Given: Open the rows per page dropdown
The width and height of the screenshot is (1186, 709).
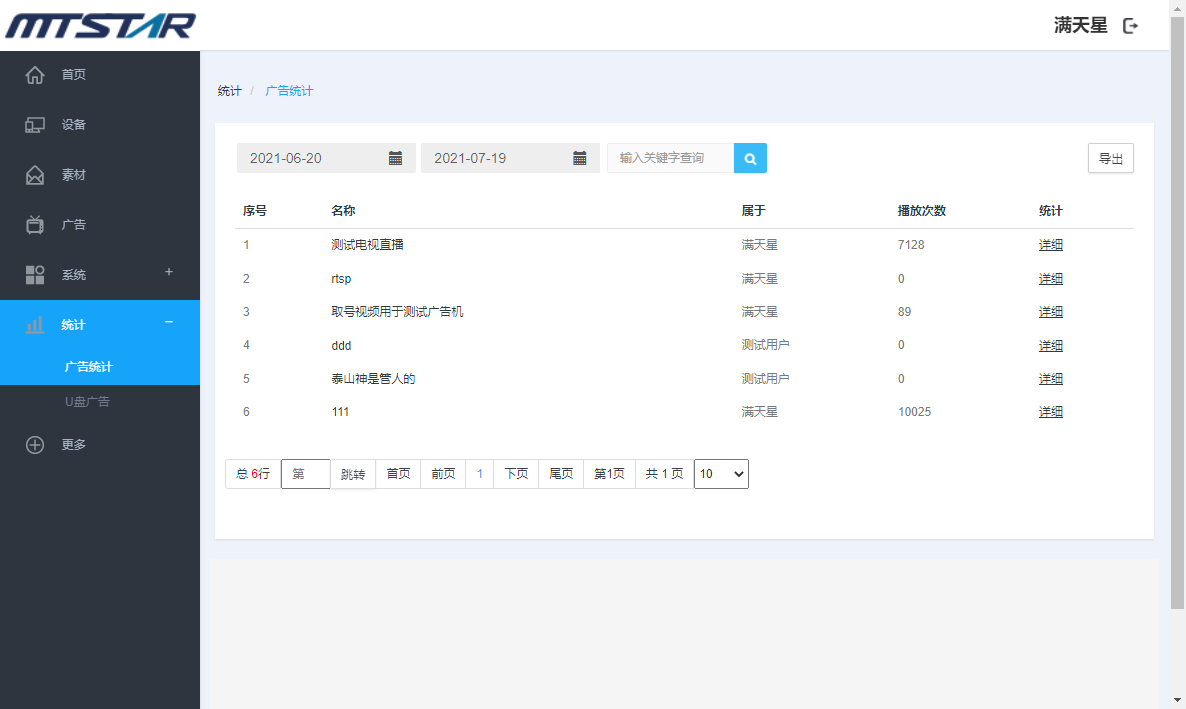Looking at the screenshot, I should click(x=721, y=474).
